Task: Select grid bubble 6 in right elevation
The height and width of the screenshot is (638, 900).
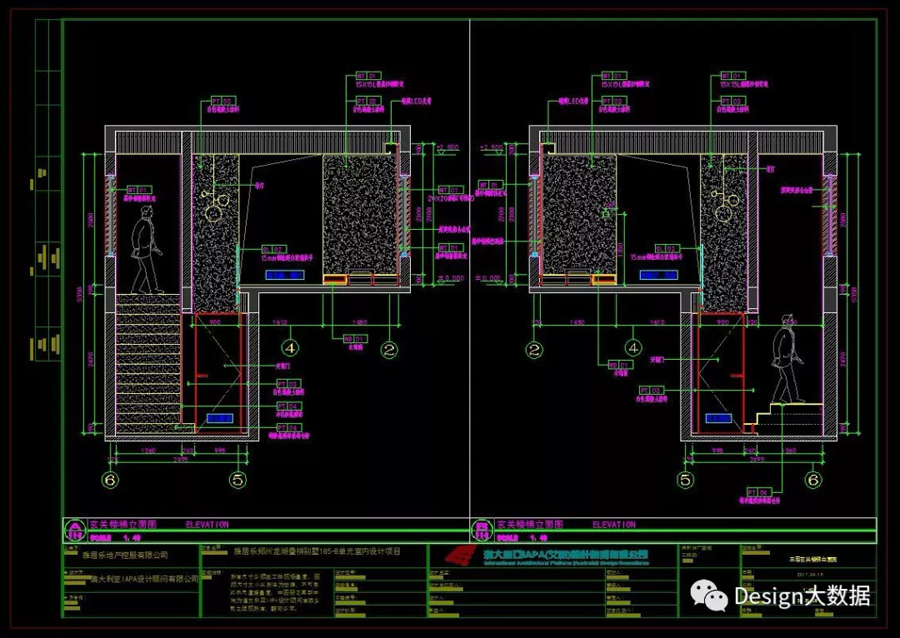Action: click(814, 481)
